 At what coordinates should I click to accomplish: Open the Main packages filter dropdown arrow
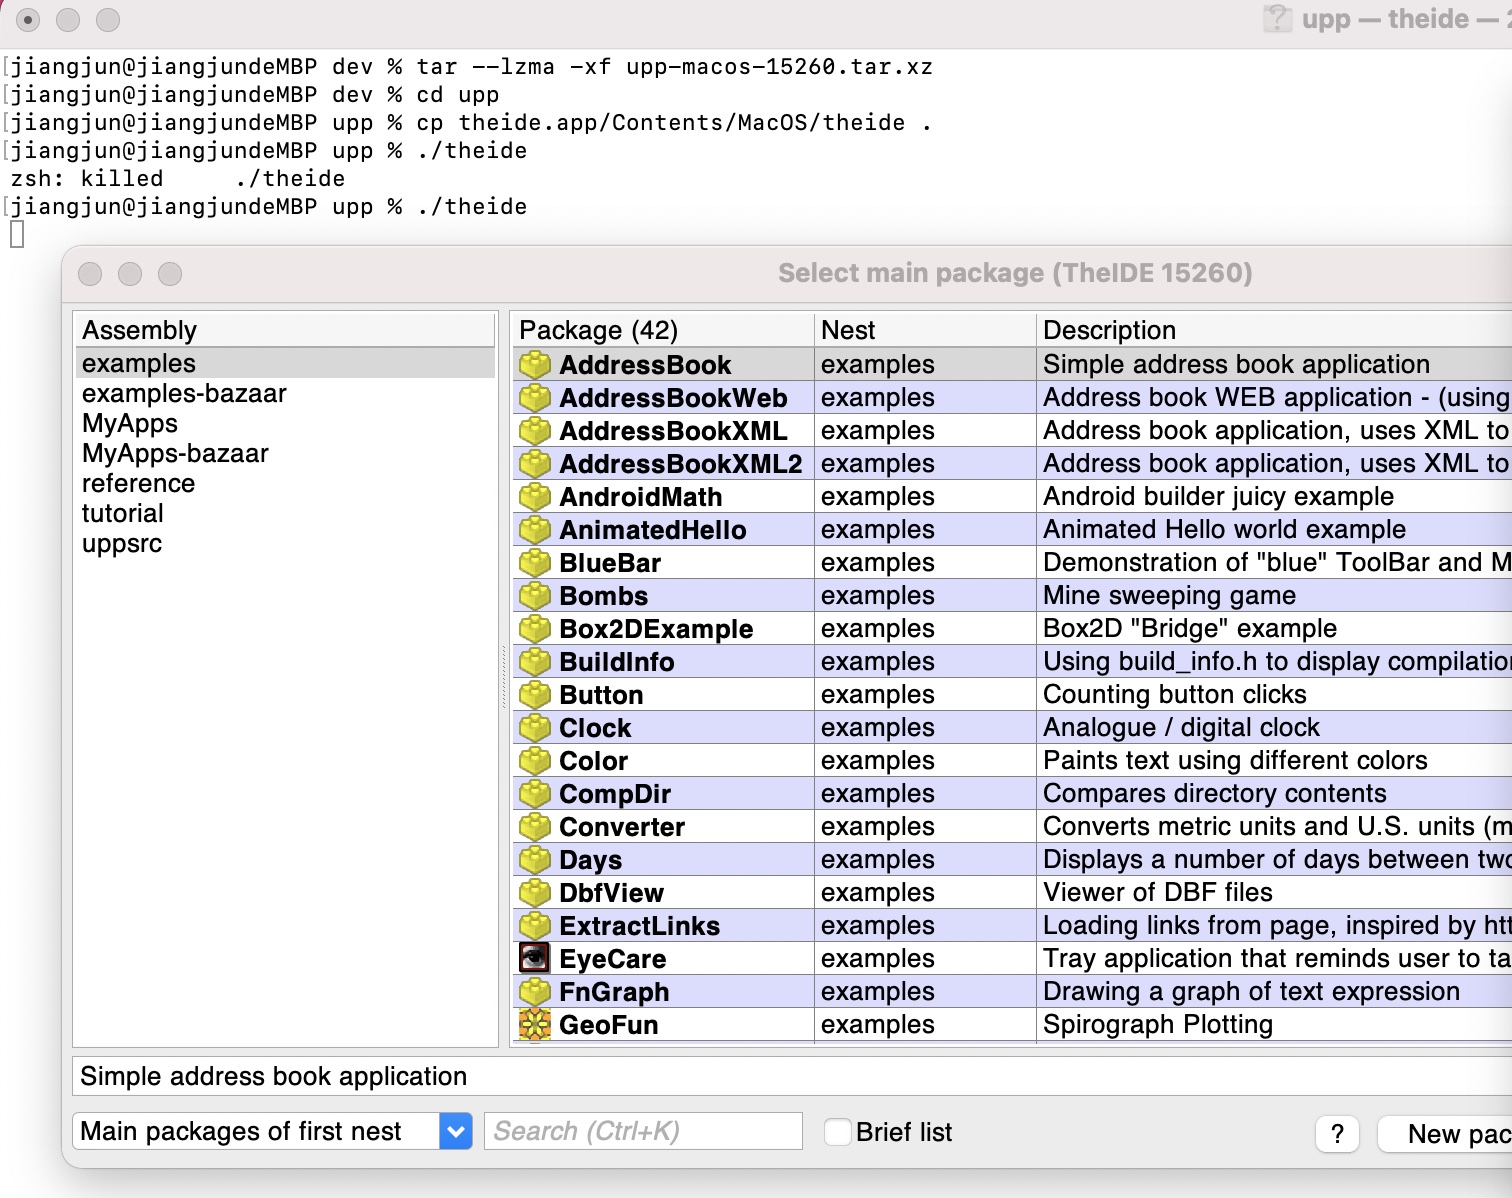tap(456, 1132)
